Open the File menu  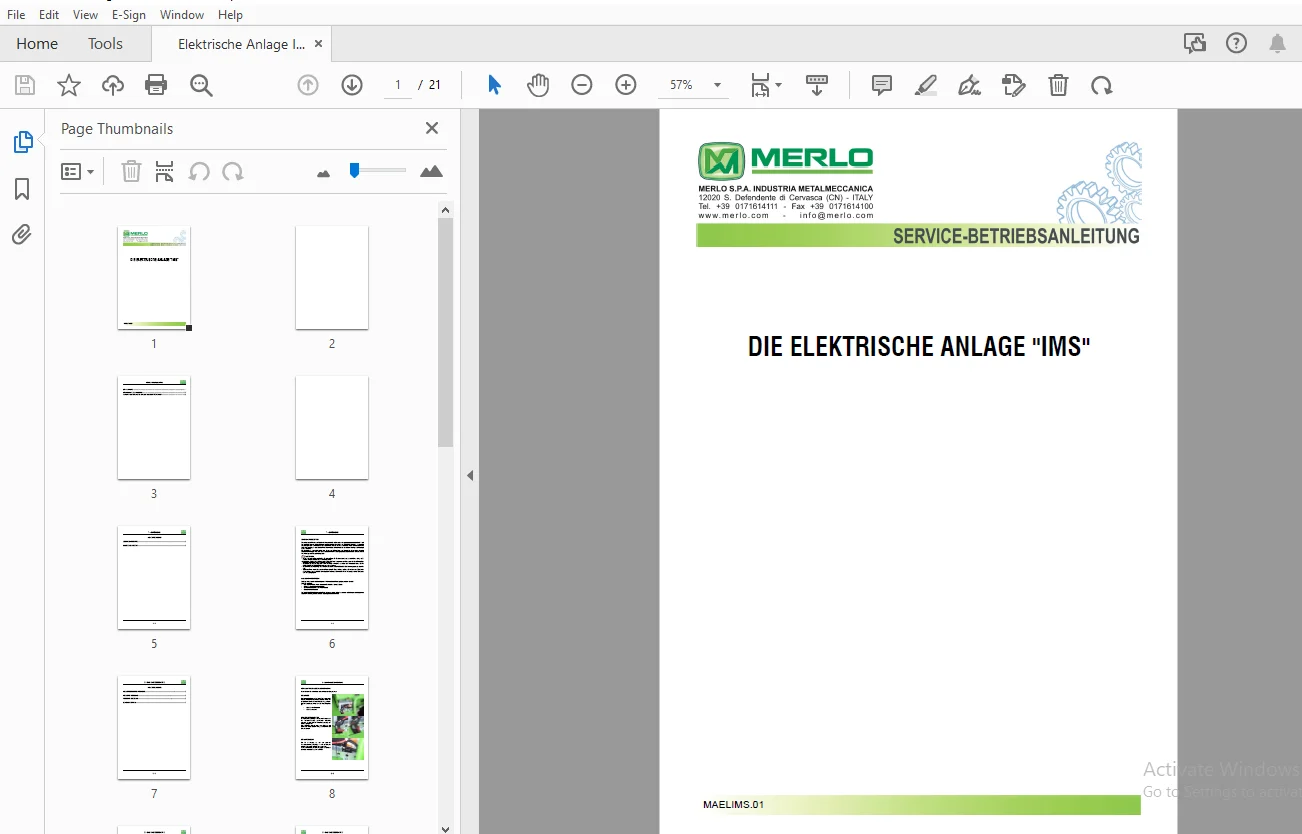click(x=16, y=14)
